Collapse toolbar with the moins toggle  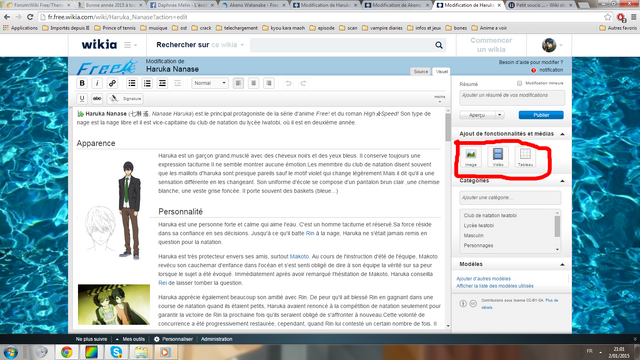[440, 98]
